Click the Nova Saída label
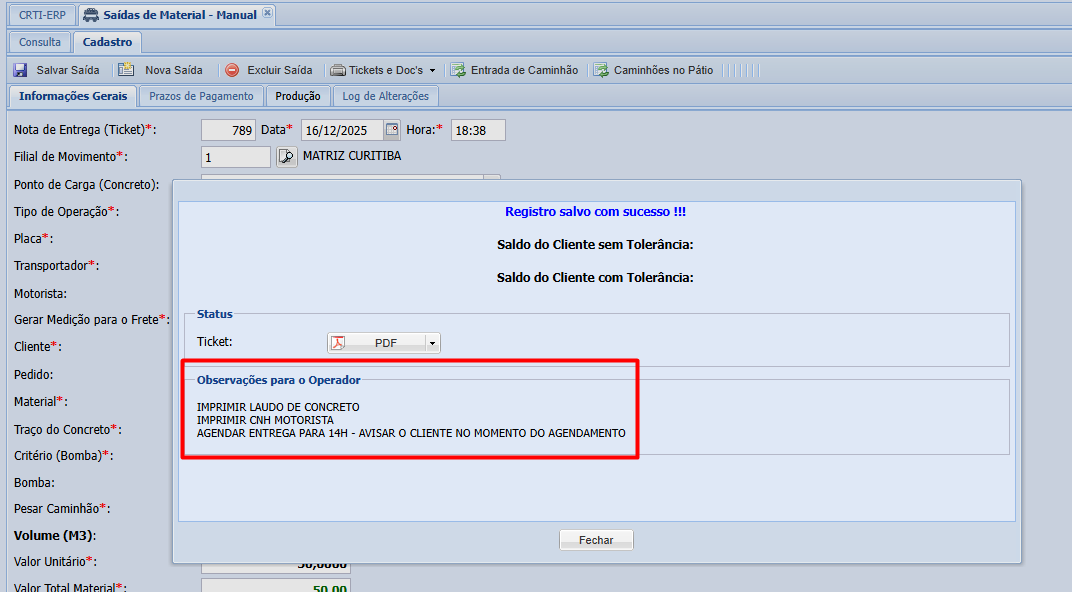The width and height of the screenshot is (1072, 592). click(x=174, y=70)
